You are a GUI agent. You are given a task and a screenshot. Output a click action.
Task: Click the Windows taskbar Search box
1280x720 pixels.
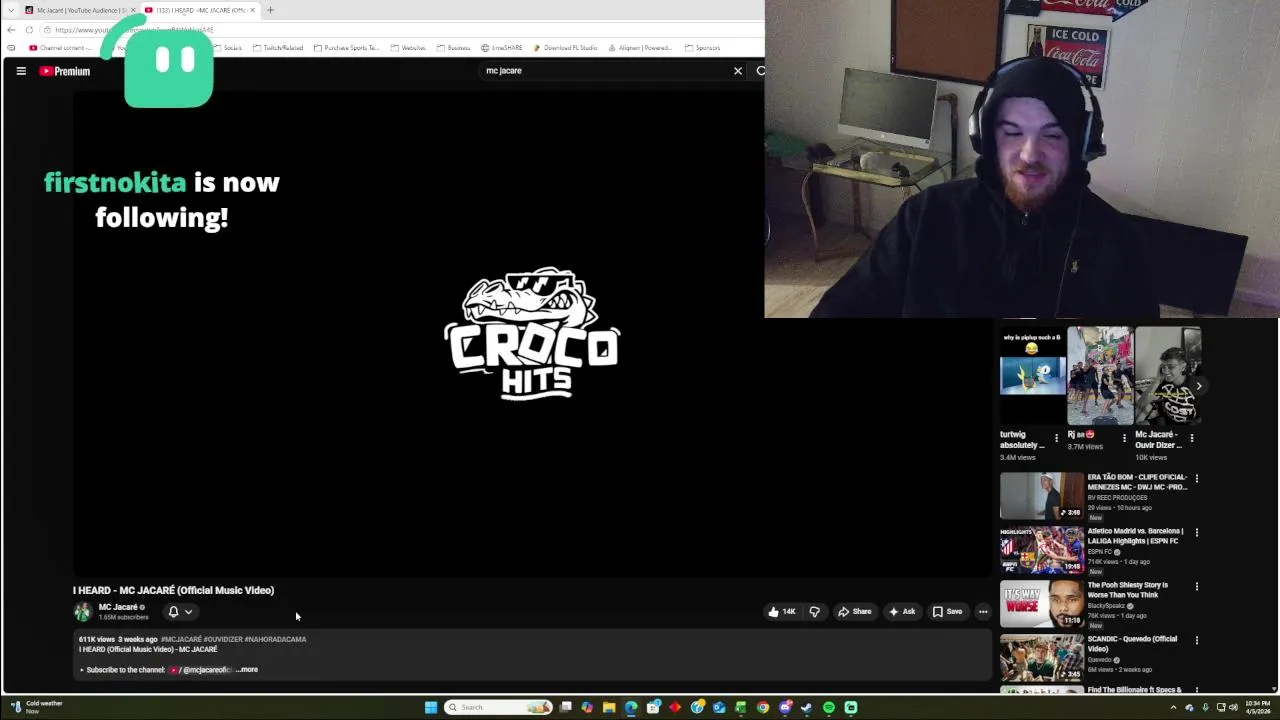pyautogui.click(x=498, y=707)
